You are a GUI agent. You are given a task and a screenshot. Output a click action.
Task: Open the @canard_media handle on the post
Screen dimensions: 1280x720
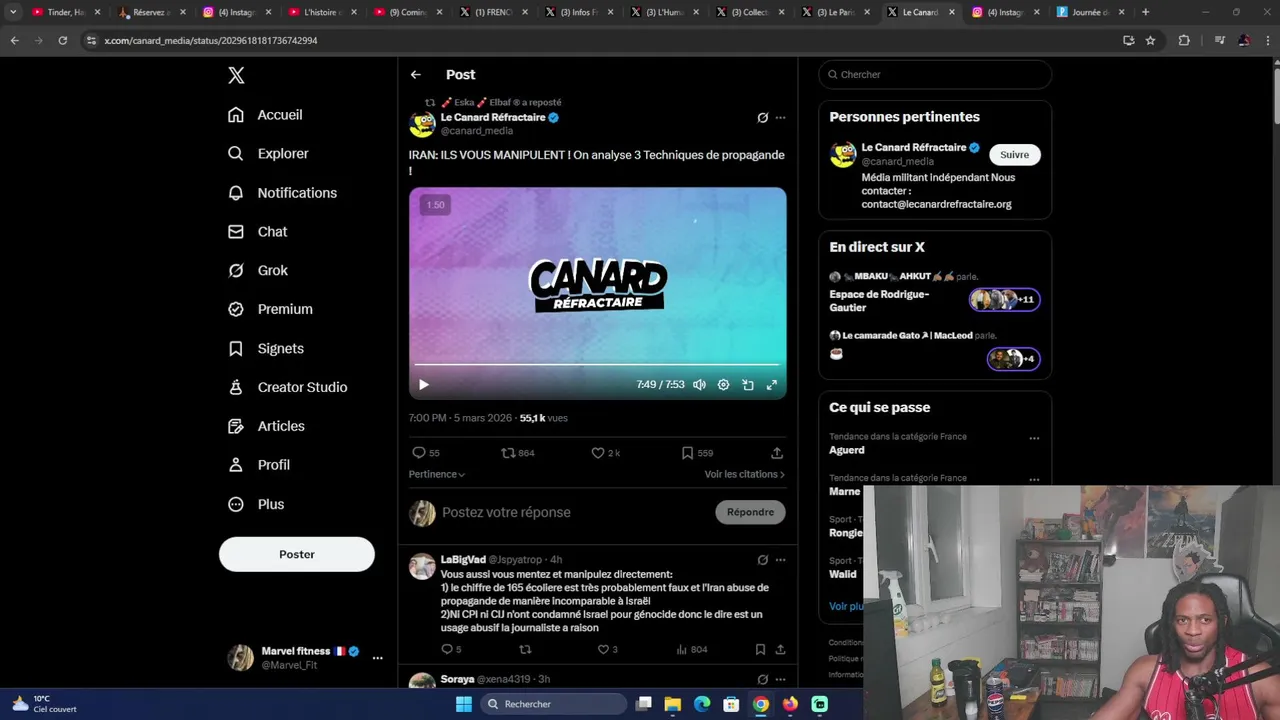477,131
